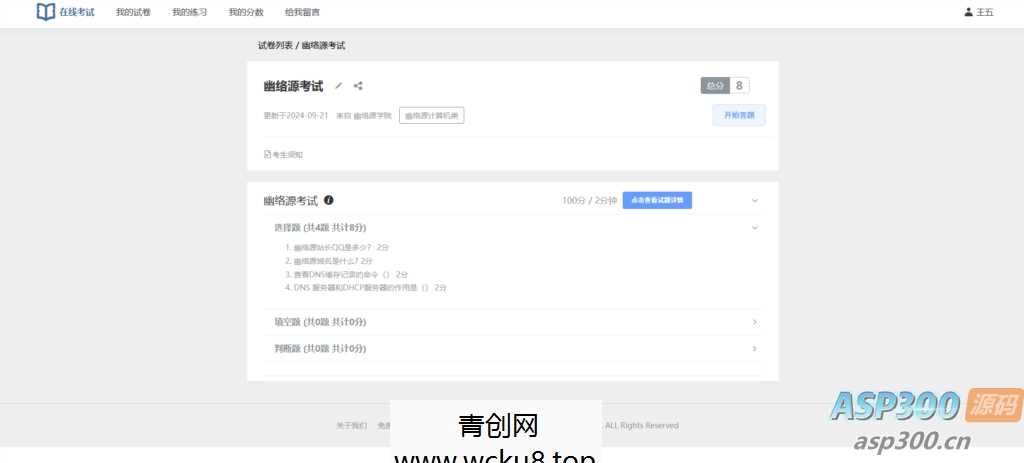Select question 4 about DNS and DHCP servers
Image resolution: width=1024 pixels, height=463 pixels.
pyautogui.click(x=366, y=287)
